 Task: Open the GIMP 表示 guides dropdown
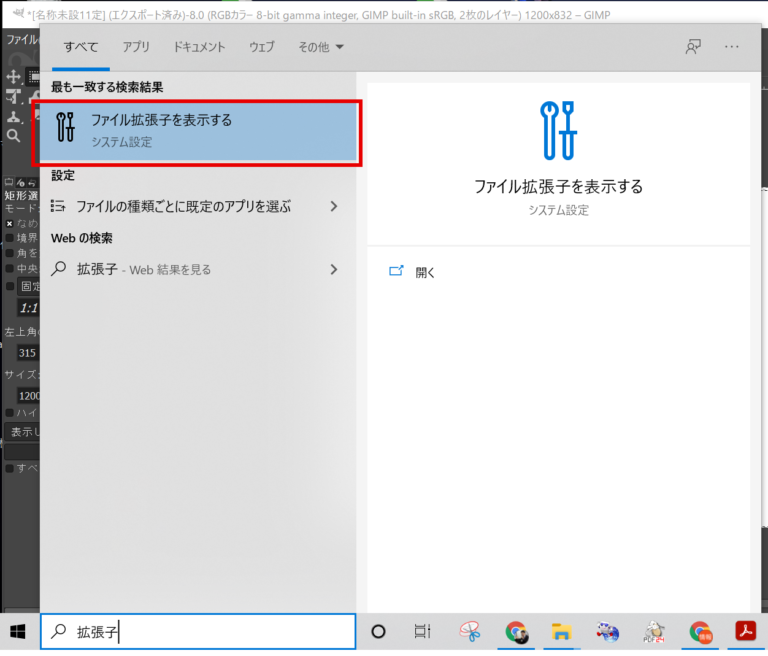[23, 432]
